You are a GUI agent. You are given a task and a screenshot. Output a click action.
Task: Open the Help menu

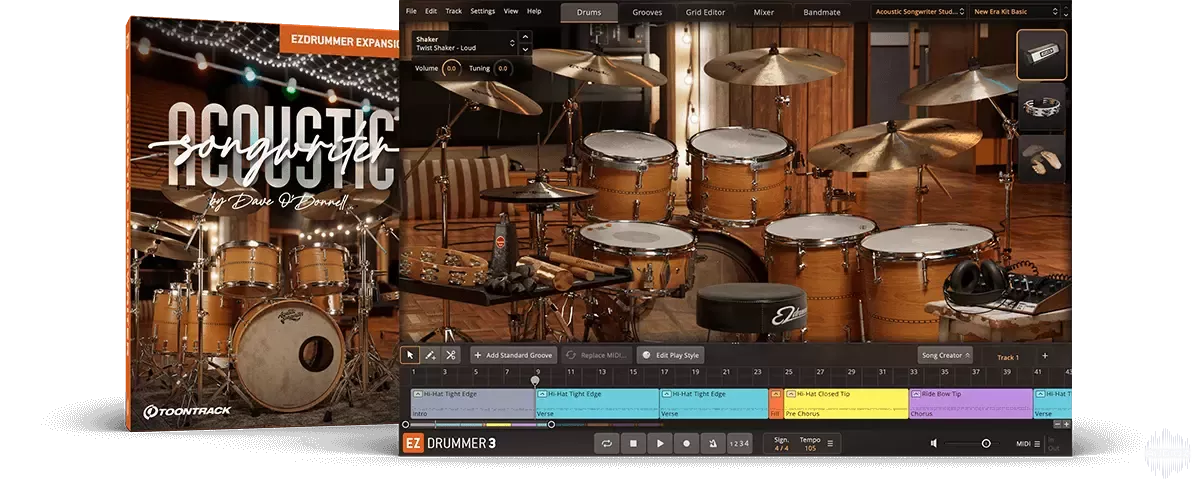(534, 11)
